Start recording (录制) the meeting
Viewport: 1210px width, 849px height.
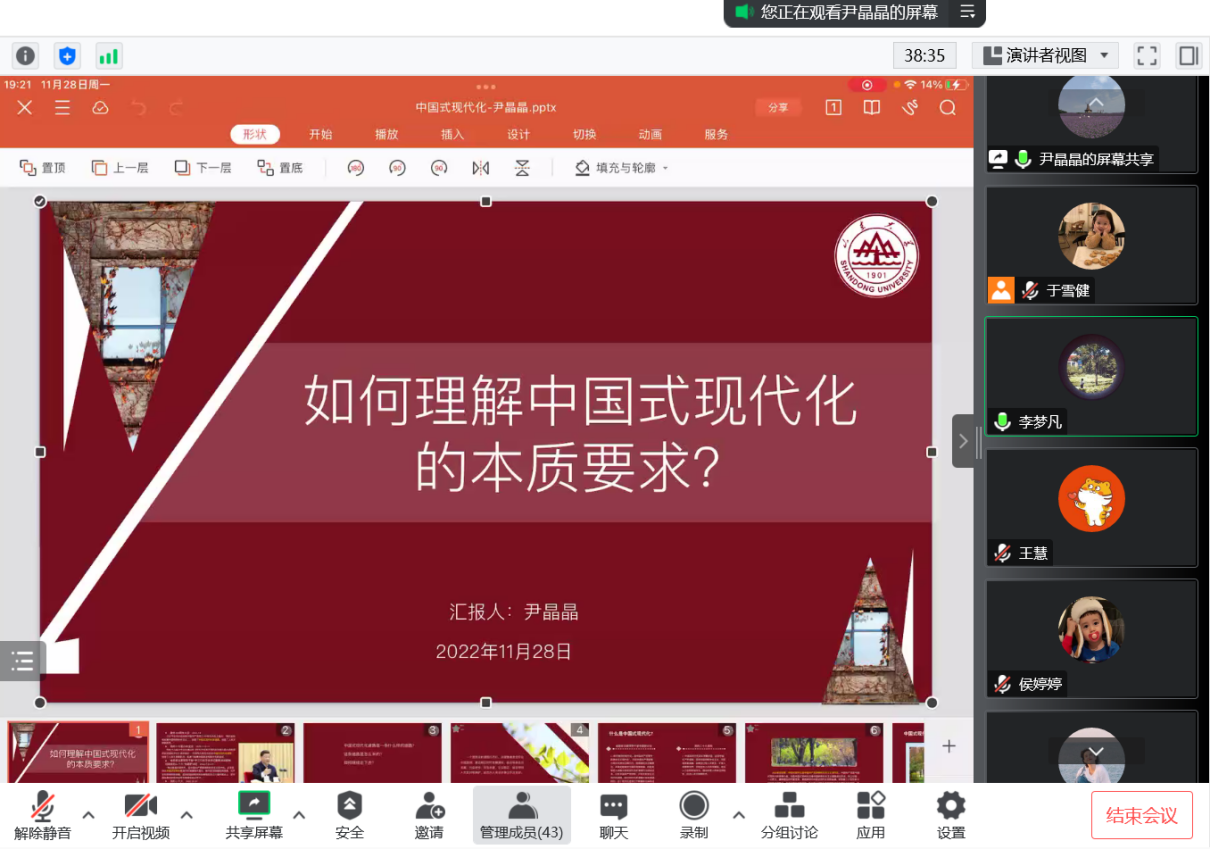[x=694, y=814]
